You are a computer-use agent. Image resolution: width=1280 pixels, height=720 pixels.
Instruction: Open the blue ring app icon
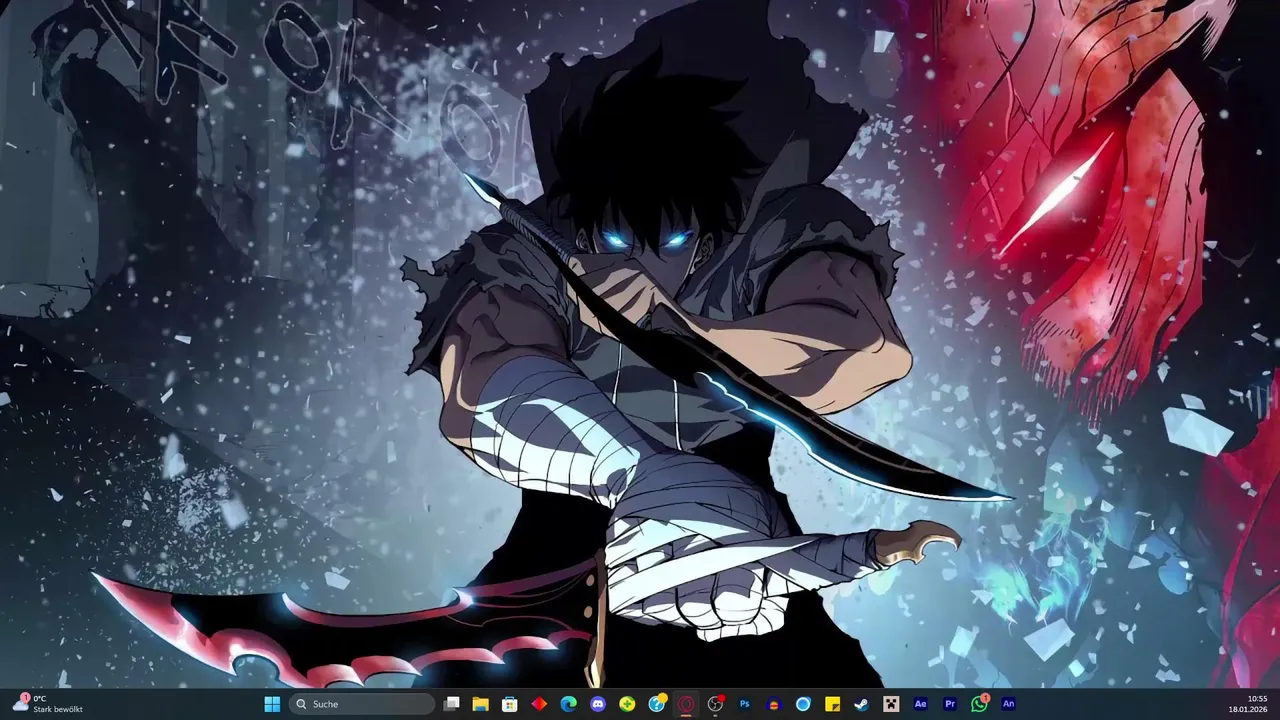pyautogui.click(x=803, y=704)
